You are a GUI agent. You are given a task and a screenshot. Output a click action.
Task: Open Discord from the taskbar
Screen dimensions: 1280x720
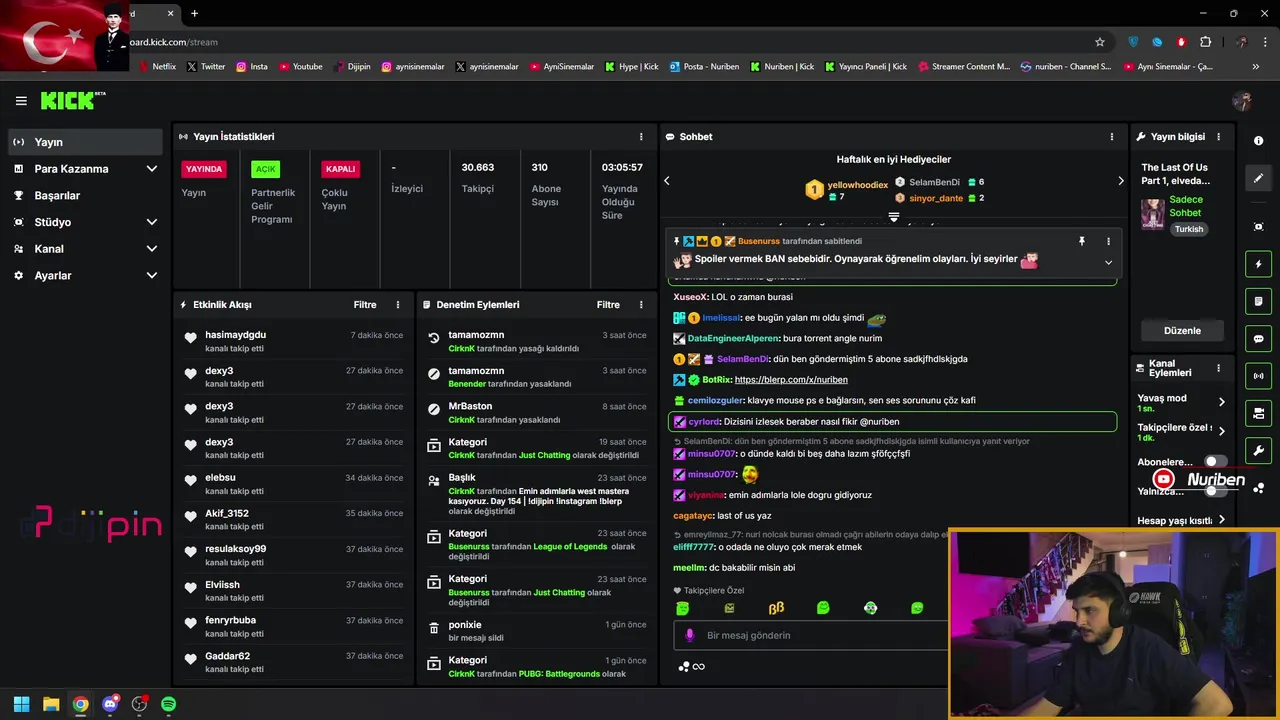pos(110,704)
